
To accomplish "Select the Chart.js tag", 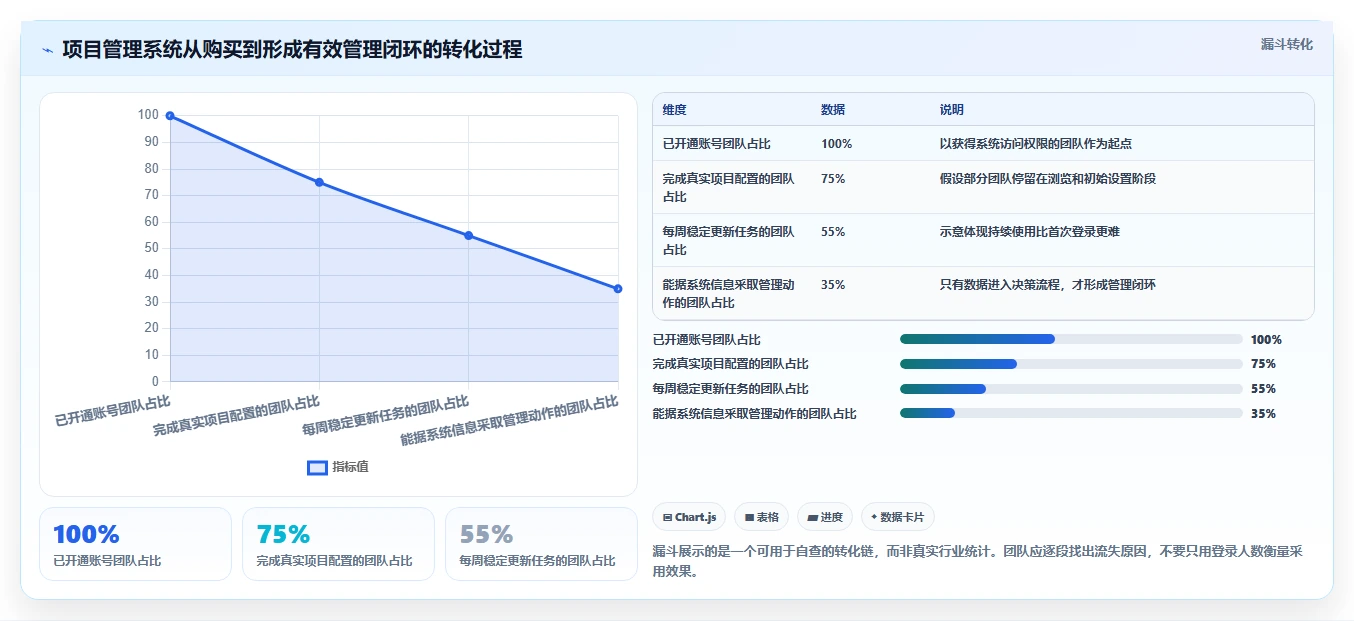I will (689, 517).
